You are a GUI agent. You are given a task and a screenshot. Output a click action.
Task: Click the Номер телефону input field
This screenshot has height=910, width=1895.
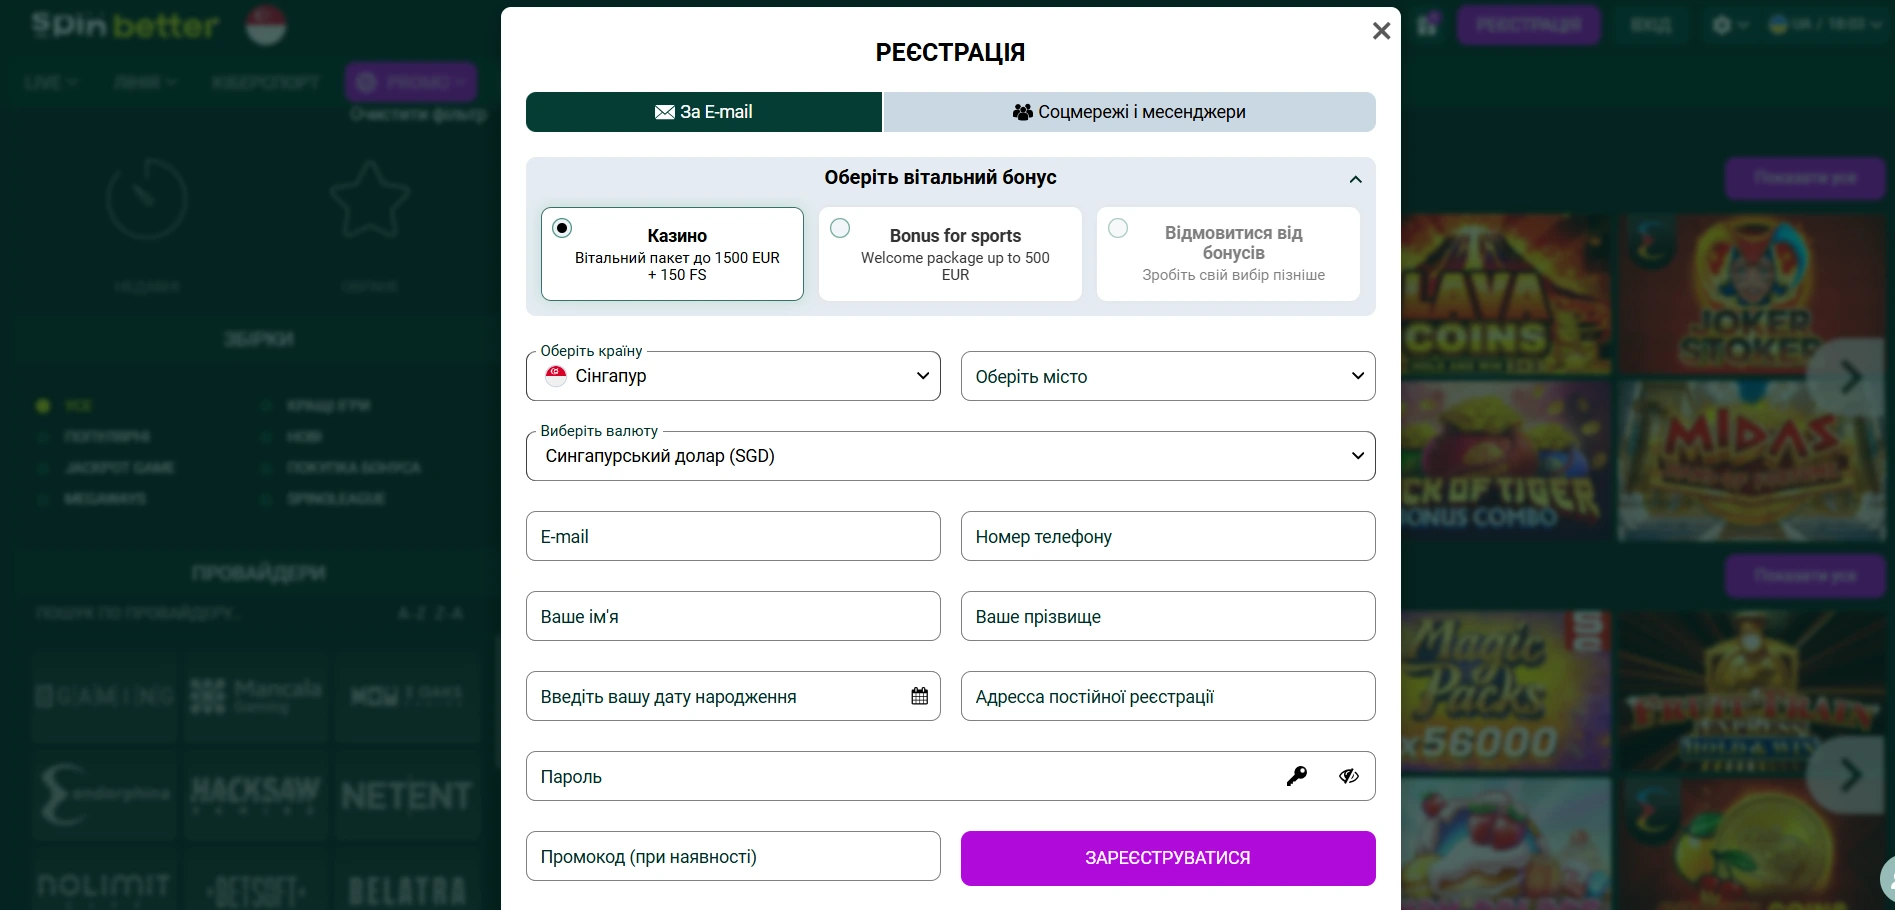[1167, 536]
